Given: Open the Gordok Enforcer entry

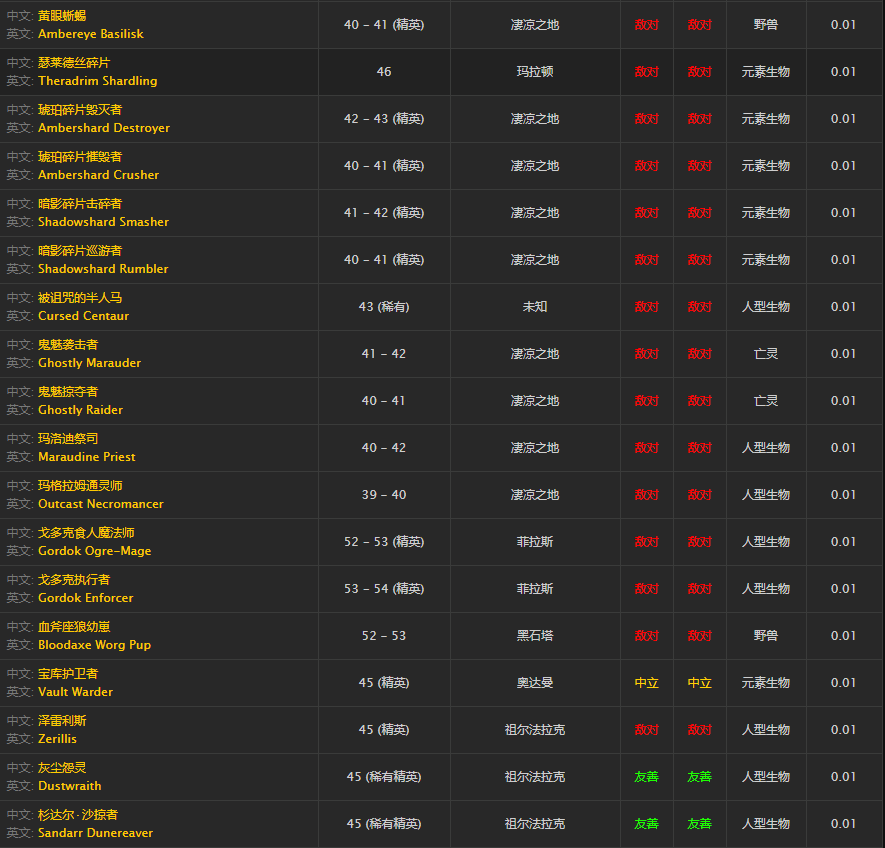Looking at the screenshot, I should (85, 598).
